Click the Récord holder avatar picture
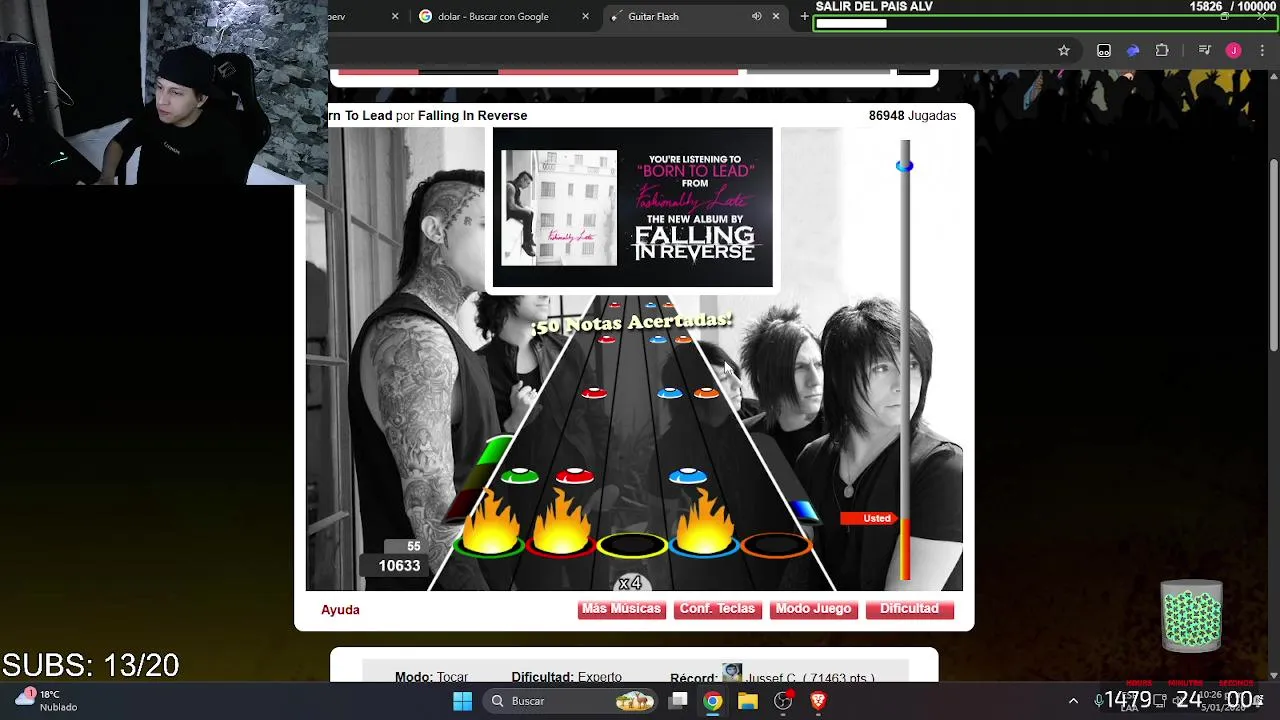Screen dimensions: 1280x720 point(732,674)
